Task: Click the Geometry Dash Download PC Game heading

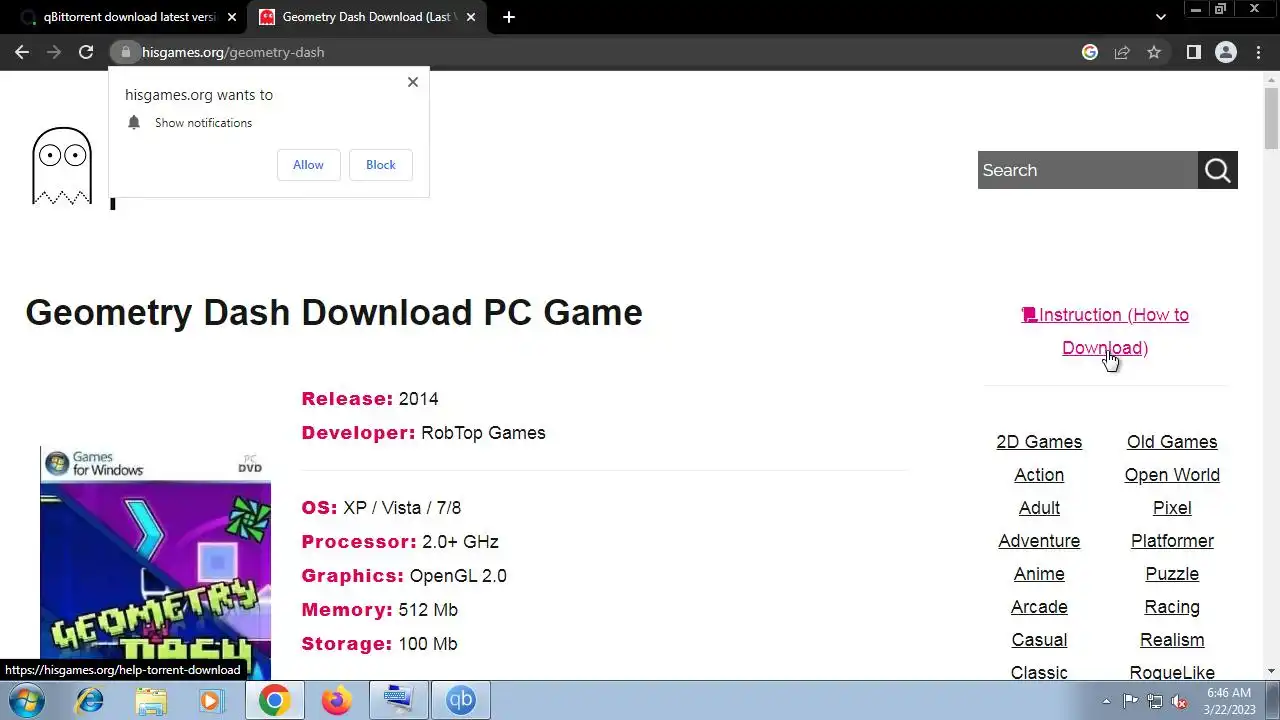Action: coord(334,312)
